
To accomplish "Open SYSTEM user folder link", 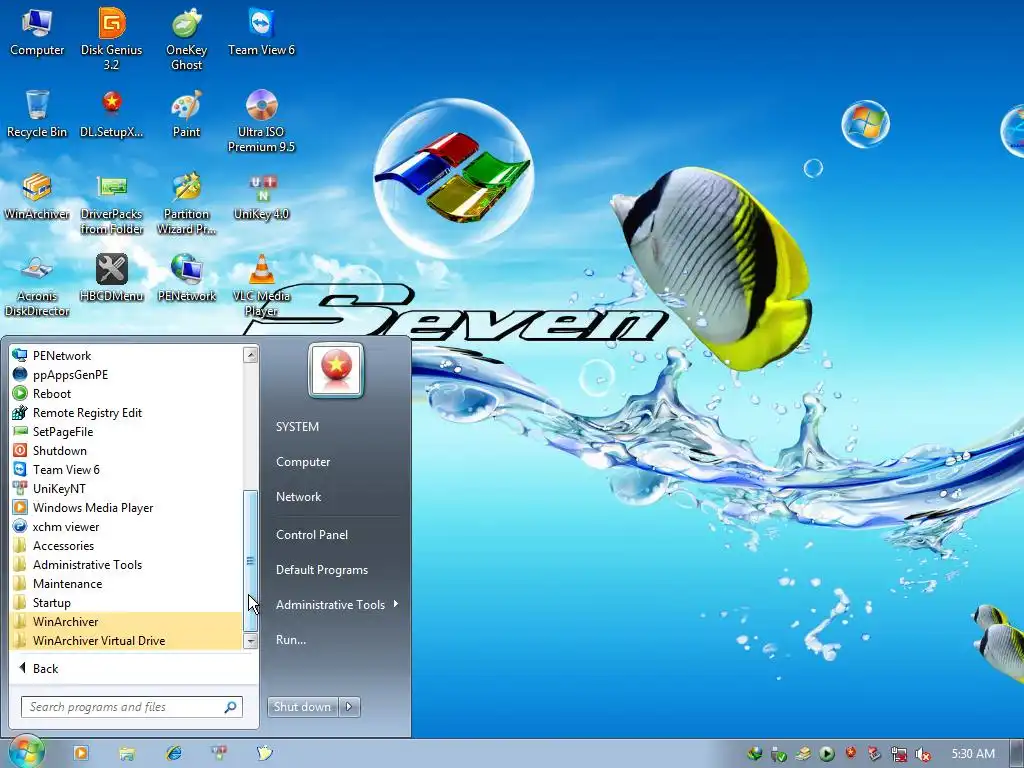I will pyautogui.click(x=297, y=426).
